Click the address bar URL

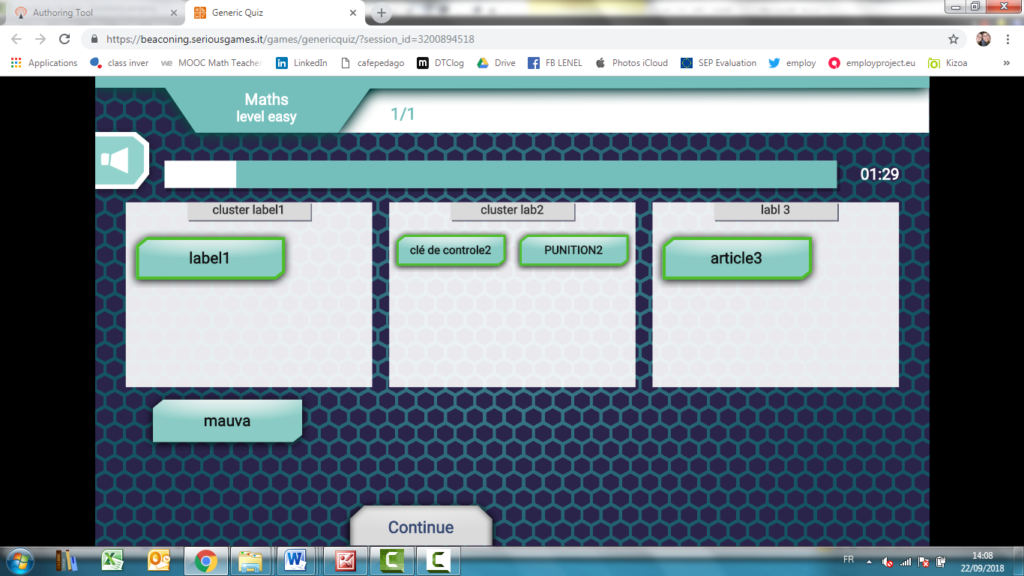pos(290,39)
